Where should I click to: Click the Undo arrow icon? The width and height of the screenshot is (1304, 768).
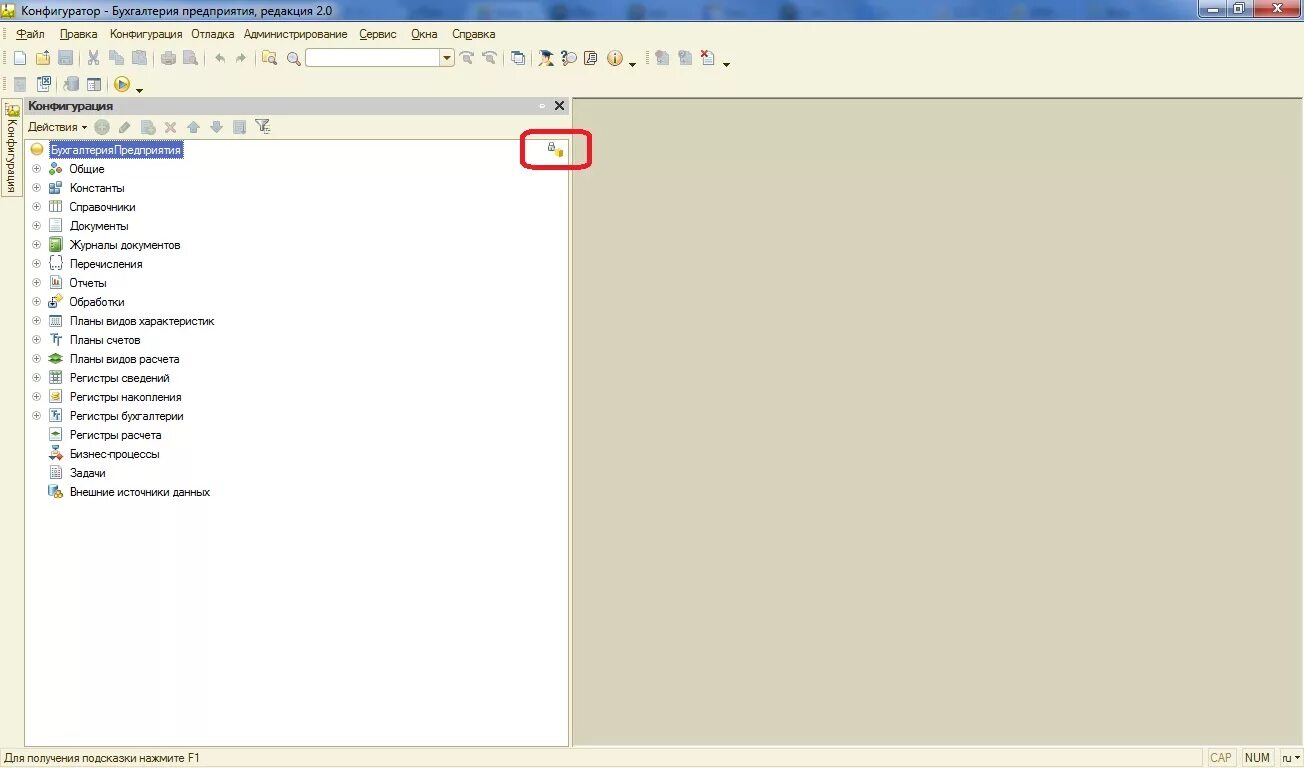pos(220,58)
